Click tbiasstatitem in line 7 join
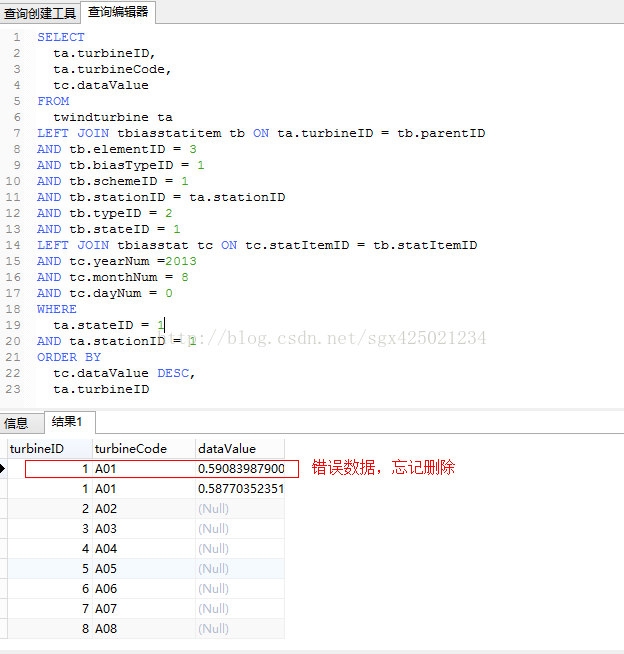This screenshot has width=624, height=654. [x=169, y=133]
